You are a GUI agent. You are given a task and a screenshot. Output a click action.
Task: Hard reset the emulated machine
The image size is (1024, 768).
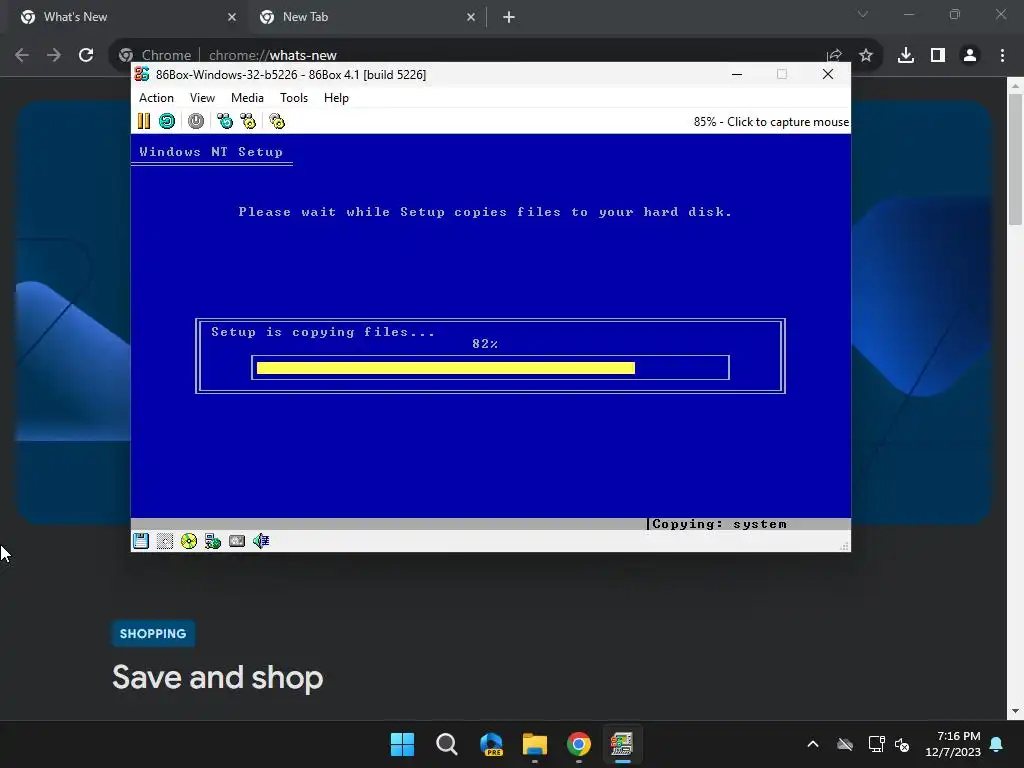point(167,121)
